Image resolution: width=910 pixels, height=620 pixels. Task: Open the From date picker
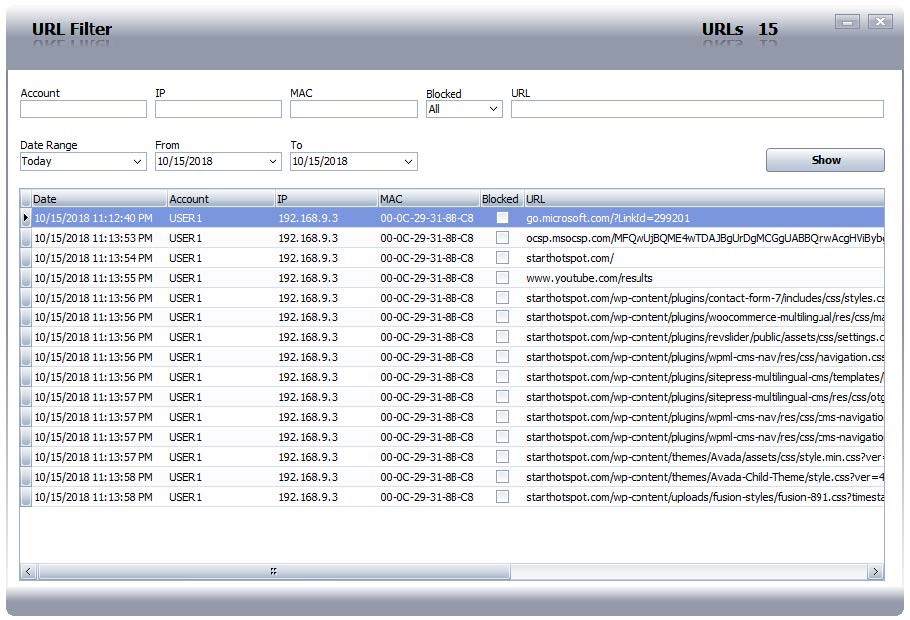click(x=218, y=161)
